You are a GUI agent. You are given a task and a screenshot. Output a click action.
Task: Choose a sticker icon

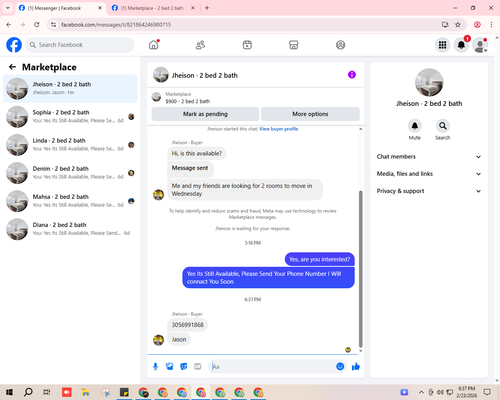pyautogui.click(x=184, y=367)
